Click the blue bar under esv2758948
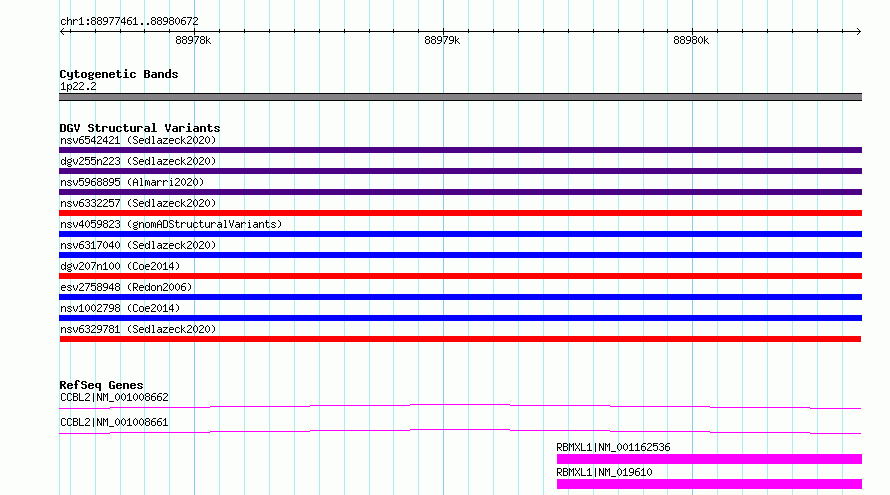The width and height of the screenshot is (890, 495). pyautogui.click(x=460, y=297)
